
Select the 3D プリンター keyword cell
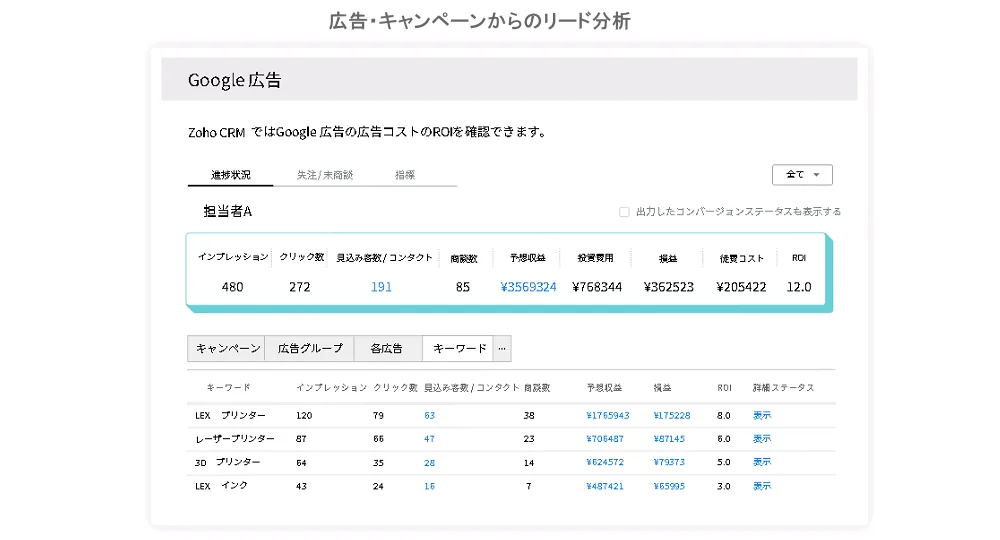pyautogui.click(x=227, y=462)
